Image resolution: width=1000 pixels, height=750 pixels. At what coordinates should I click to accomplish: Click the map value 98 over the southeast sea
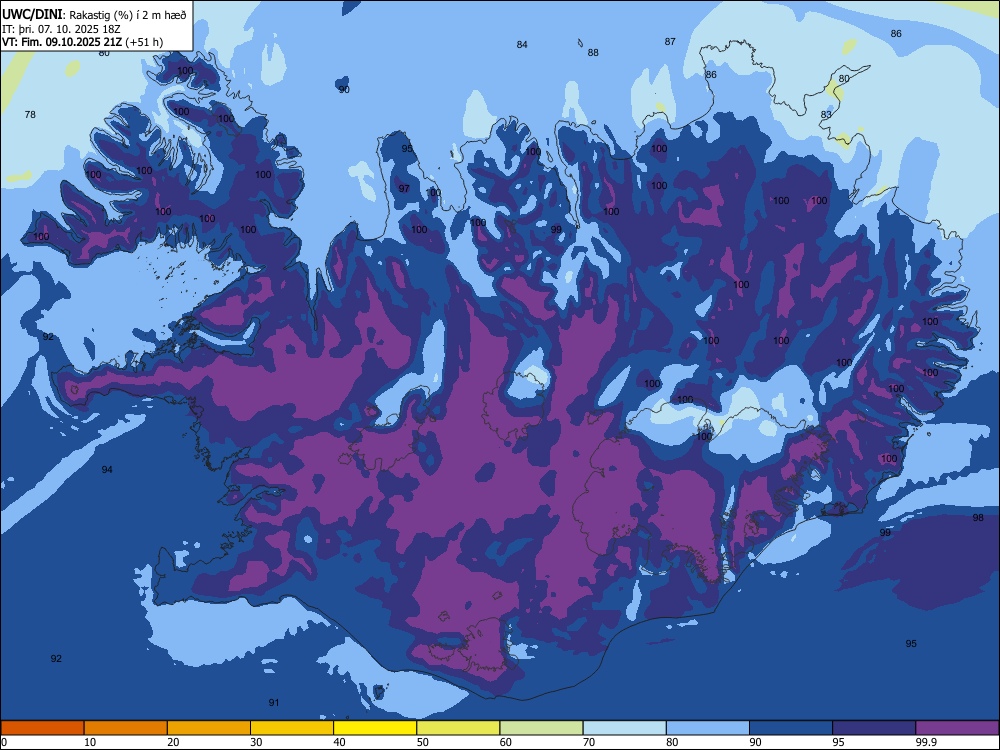978,518
